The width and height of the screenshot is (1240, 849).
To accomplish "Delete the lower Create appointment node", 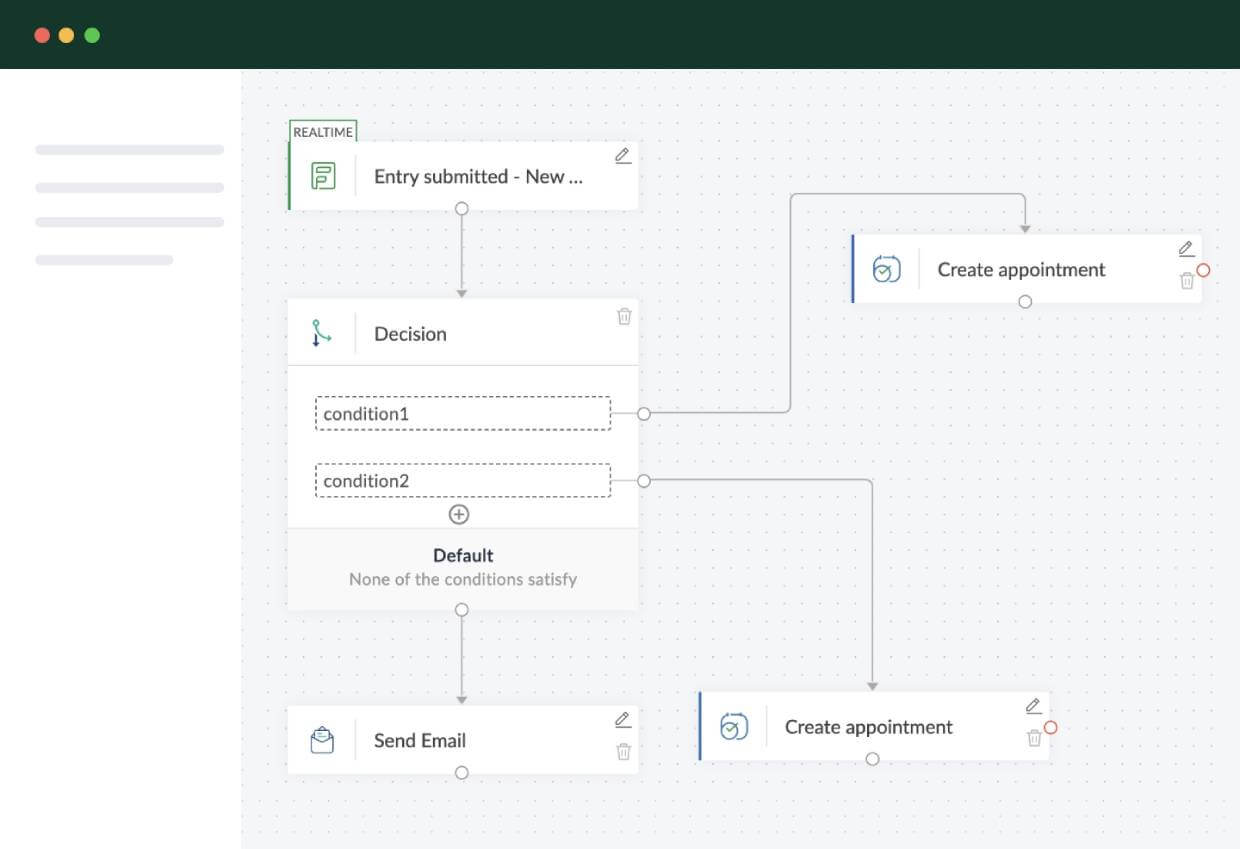I will pyautogui.click(x=1035, y=738).
